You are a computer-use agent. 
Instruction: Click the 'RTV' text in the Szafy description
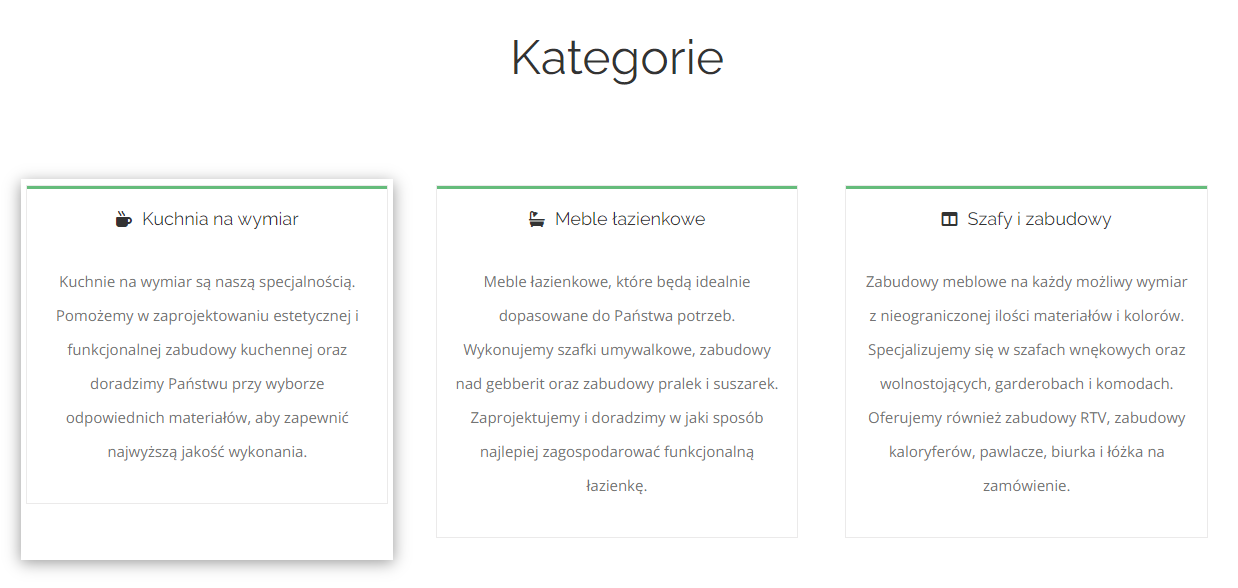click(1094, 418)
